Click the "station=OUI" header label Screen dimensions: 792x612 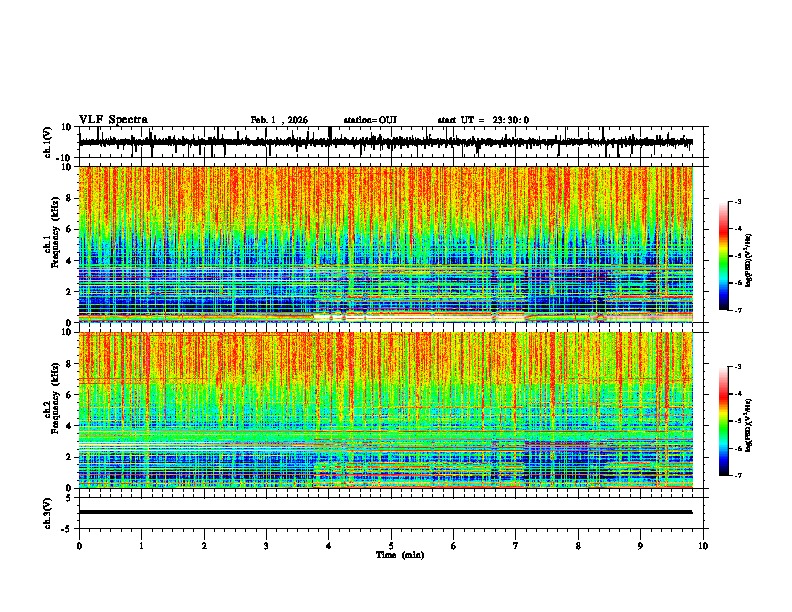point(370,120)
